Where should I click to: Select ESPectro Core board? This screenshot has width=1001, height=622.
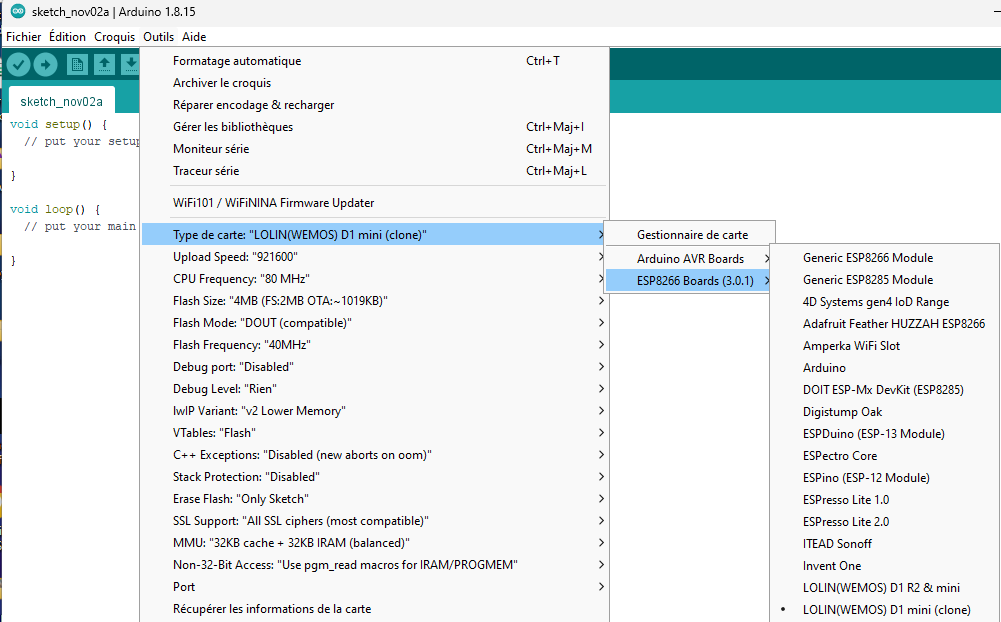pos(884,456)
